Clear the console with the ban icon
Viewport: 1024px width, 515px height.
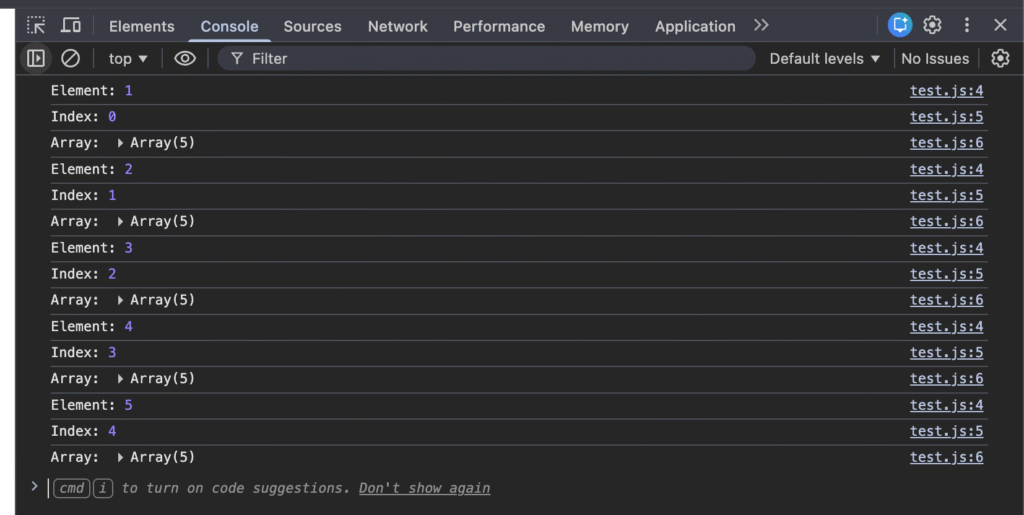coord(70,59)
